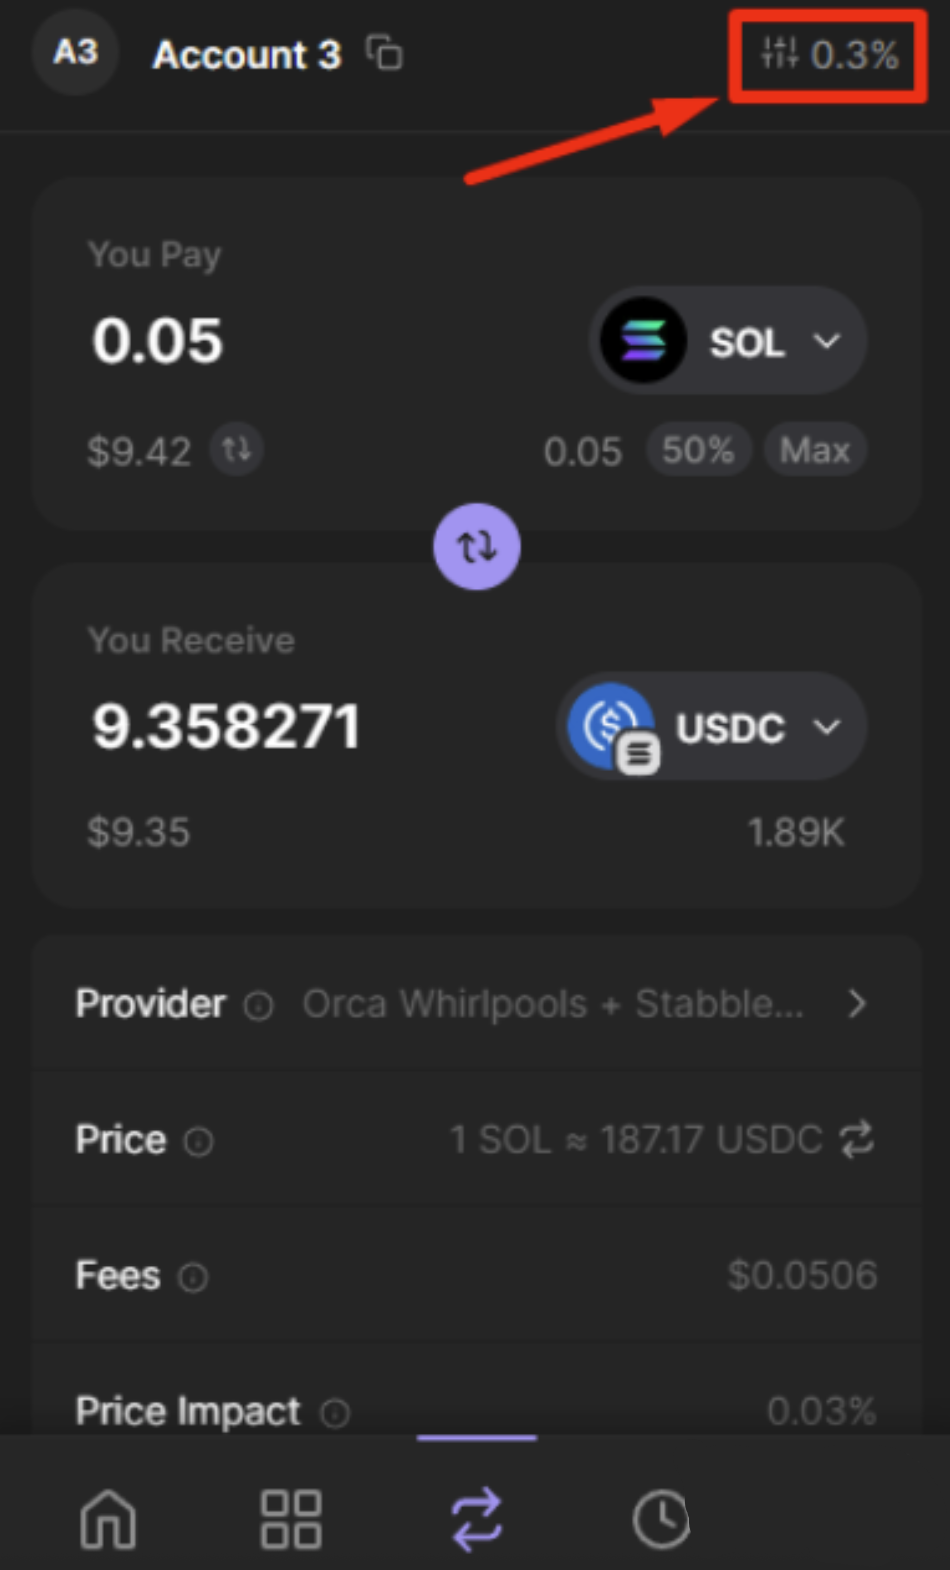Click the A3 account avatar
950x1570 pixels.
(76, 51)
